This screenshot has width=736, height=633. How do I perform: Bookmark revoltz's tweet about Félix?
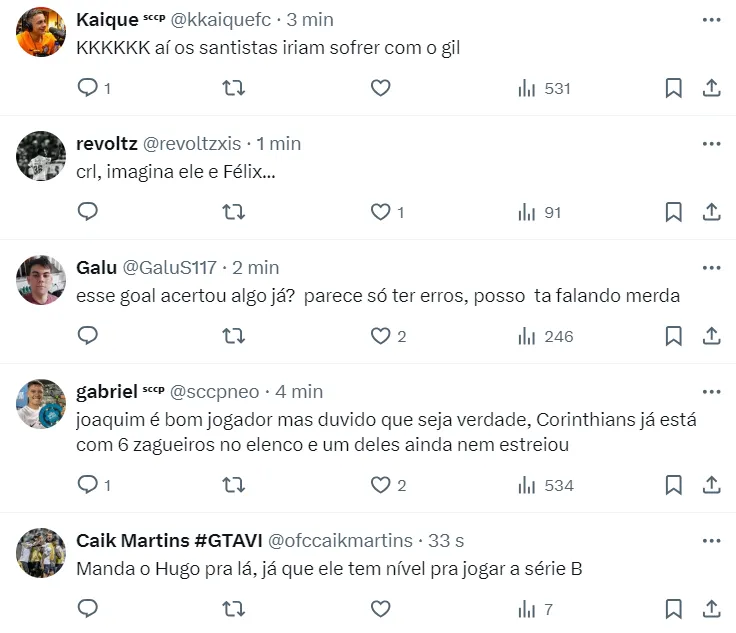click(674, 212)
